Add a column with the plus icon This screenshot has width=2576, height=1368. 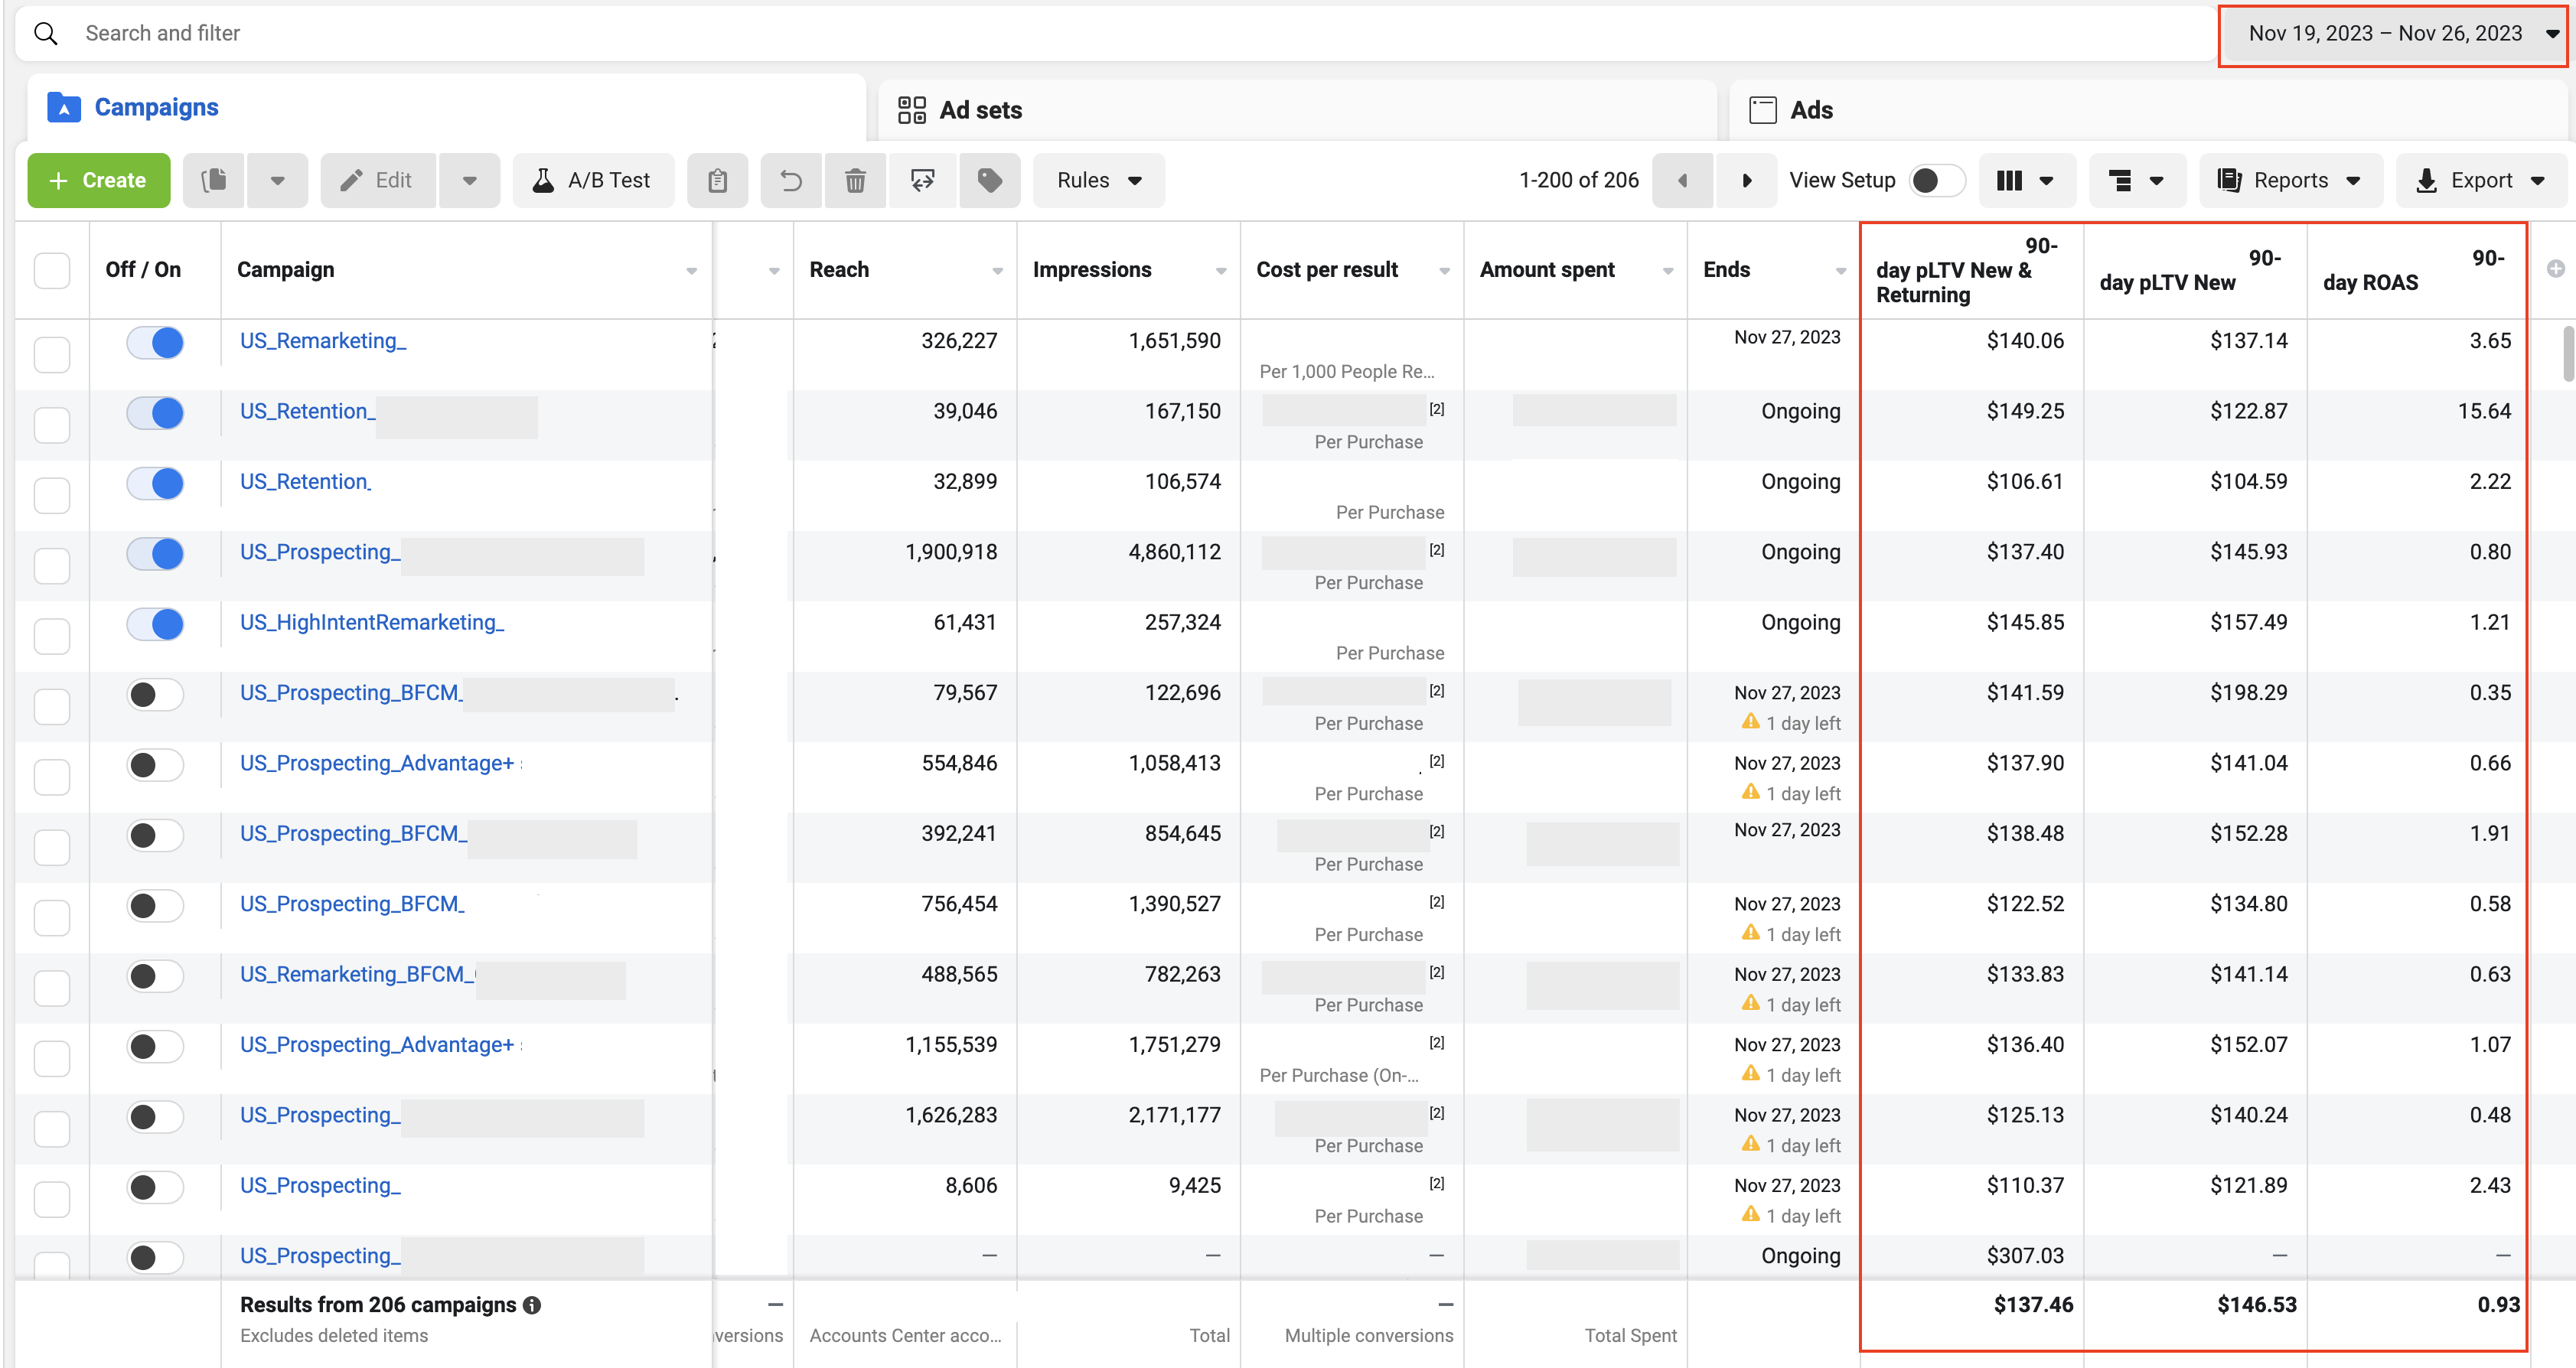click(x=2555, y=269)
